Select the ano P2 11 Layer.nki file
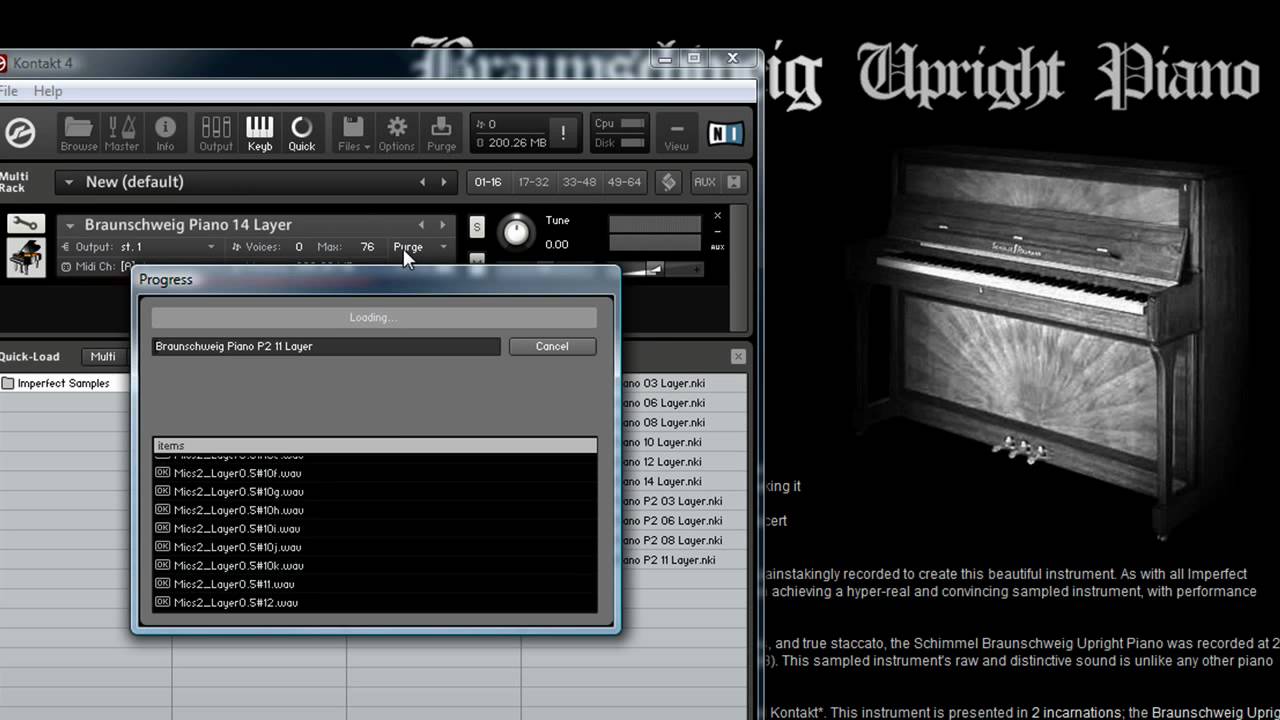 point(669,560)
